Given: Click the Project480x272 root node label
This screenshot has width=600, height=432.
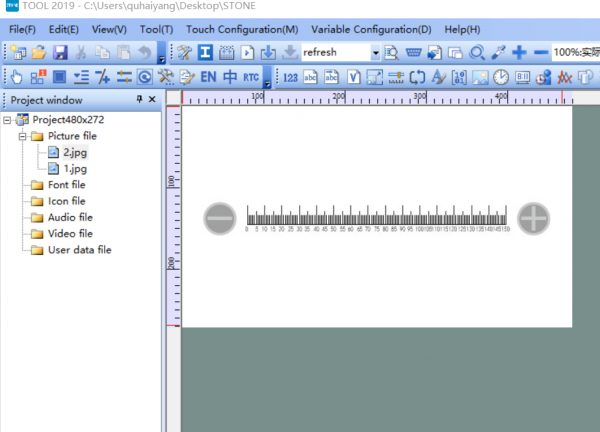Looking at the screenshot, I should (x=68, y=120).
